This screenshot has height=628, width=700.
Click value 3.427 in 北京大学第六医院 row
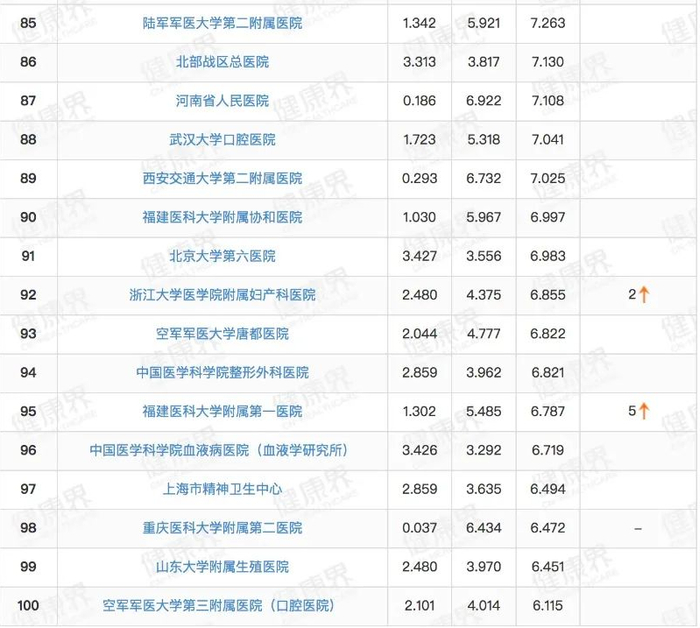click(x=419, y=256)
